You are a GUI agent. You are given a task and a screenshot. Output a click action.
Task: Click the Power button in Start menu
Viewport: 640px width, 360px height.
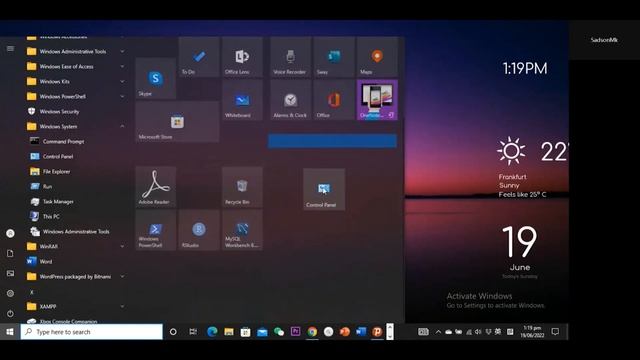pos(10,313)
